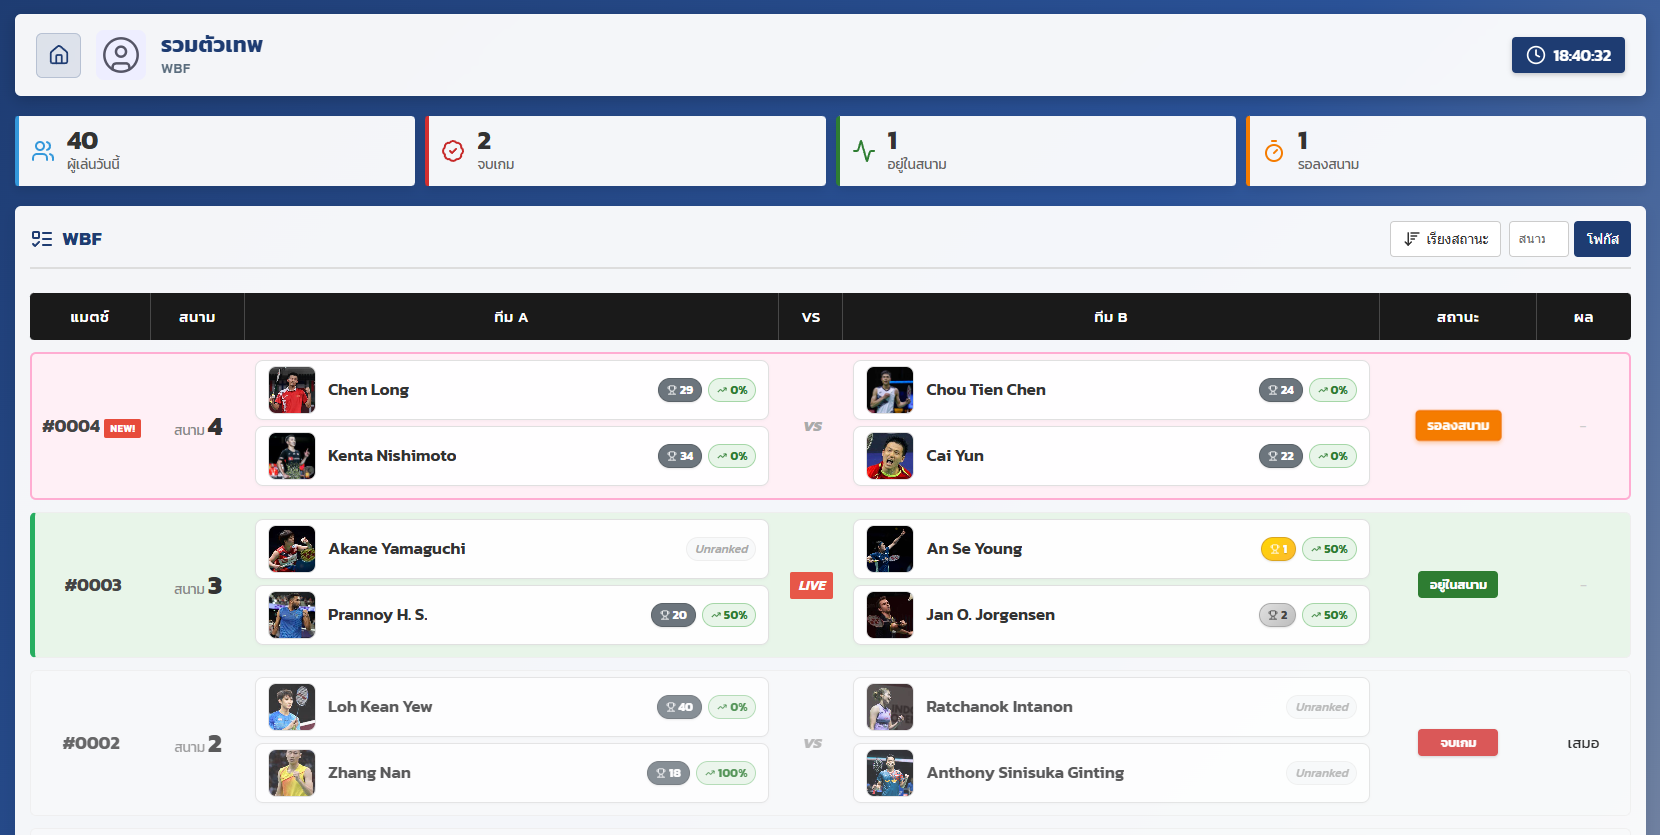Click the waiting-for-court stopwatch icon
This screenshot has height=835, width=1660.
(1274, 151)
